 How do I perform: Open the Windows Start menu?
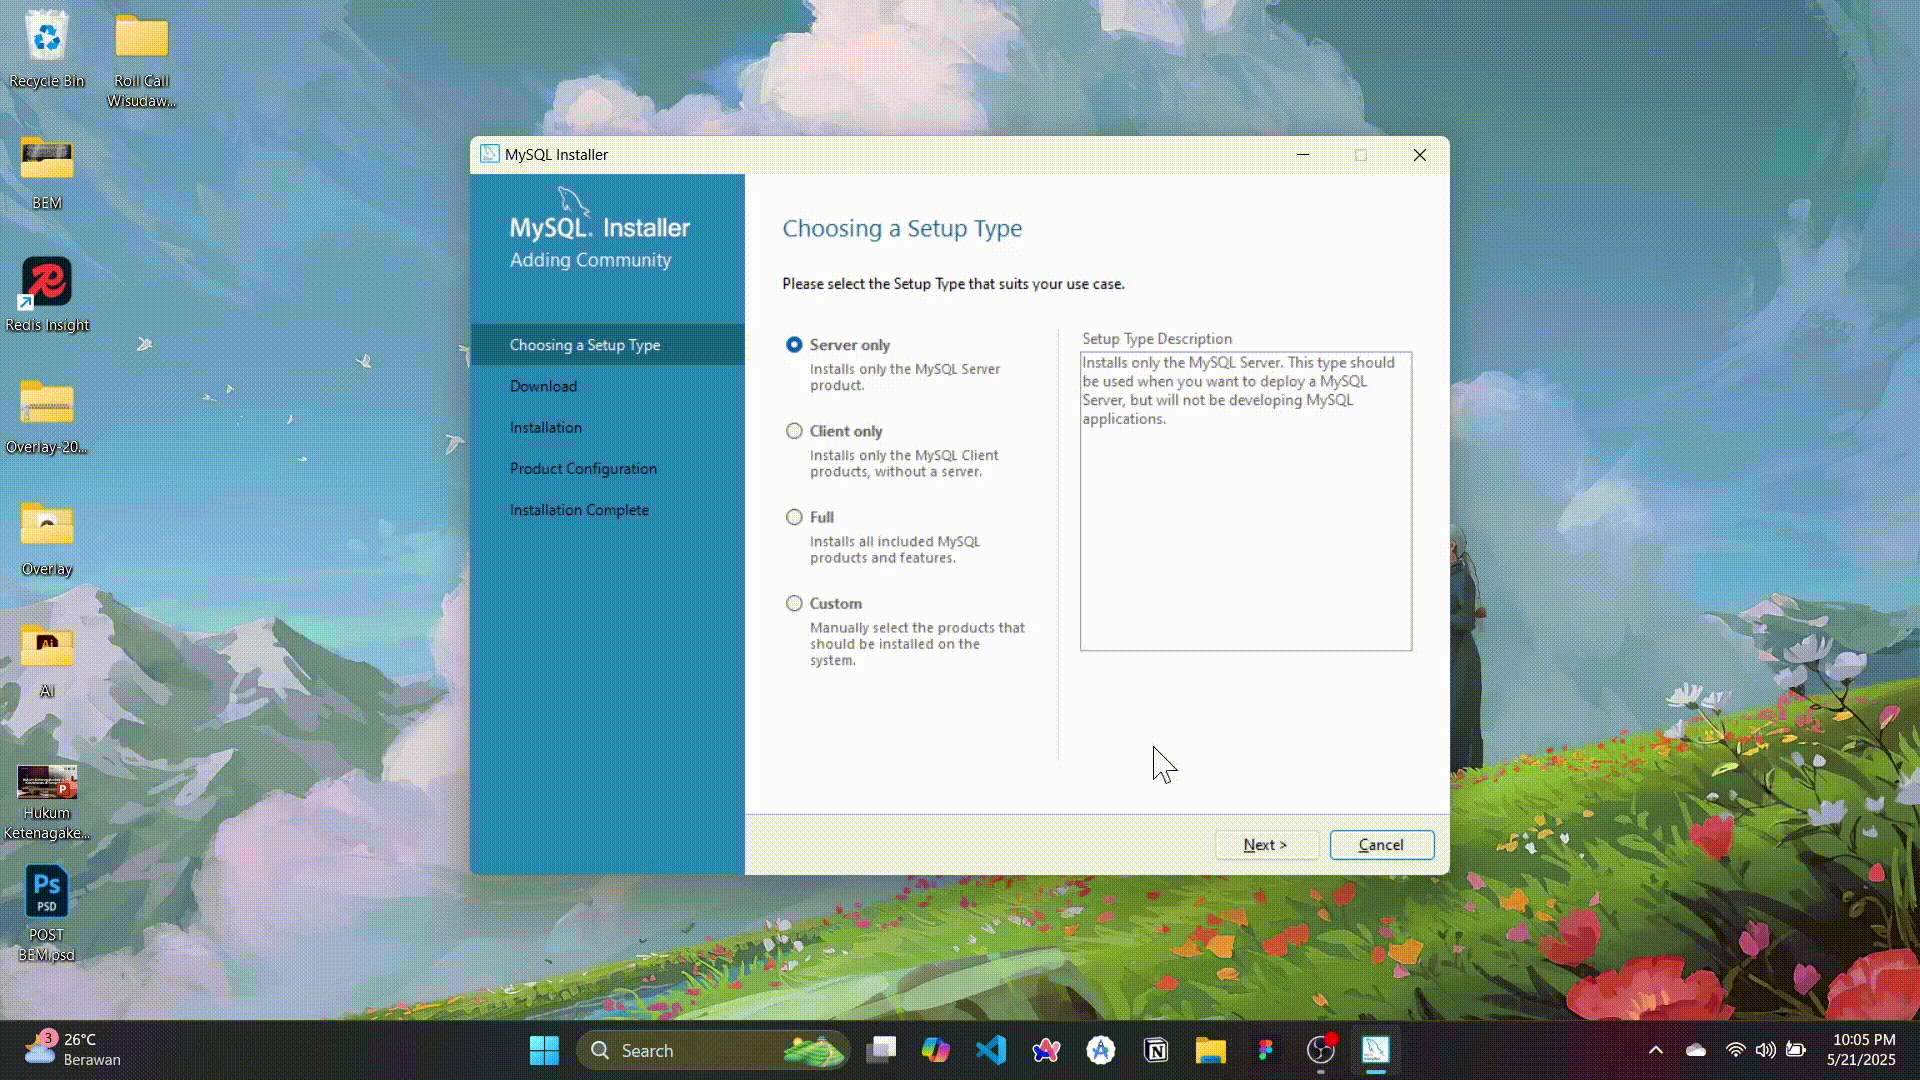[544, 1050]
